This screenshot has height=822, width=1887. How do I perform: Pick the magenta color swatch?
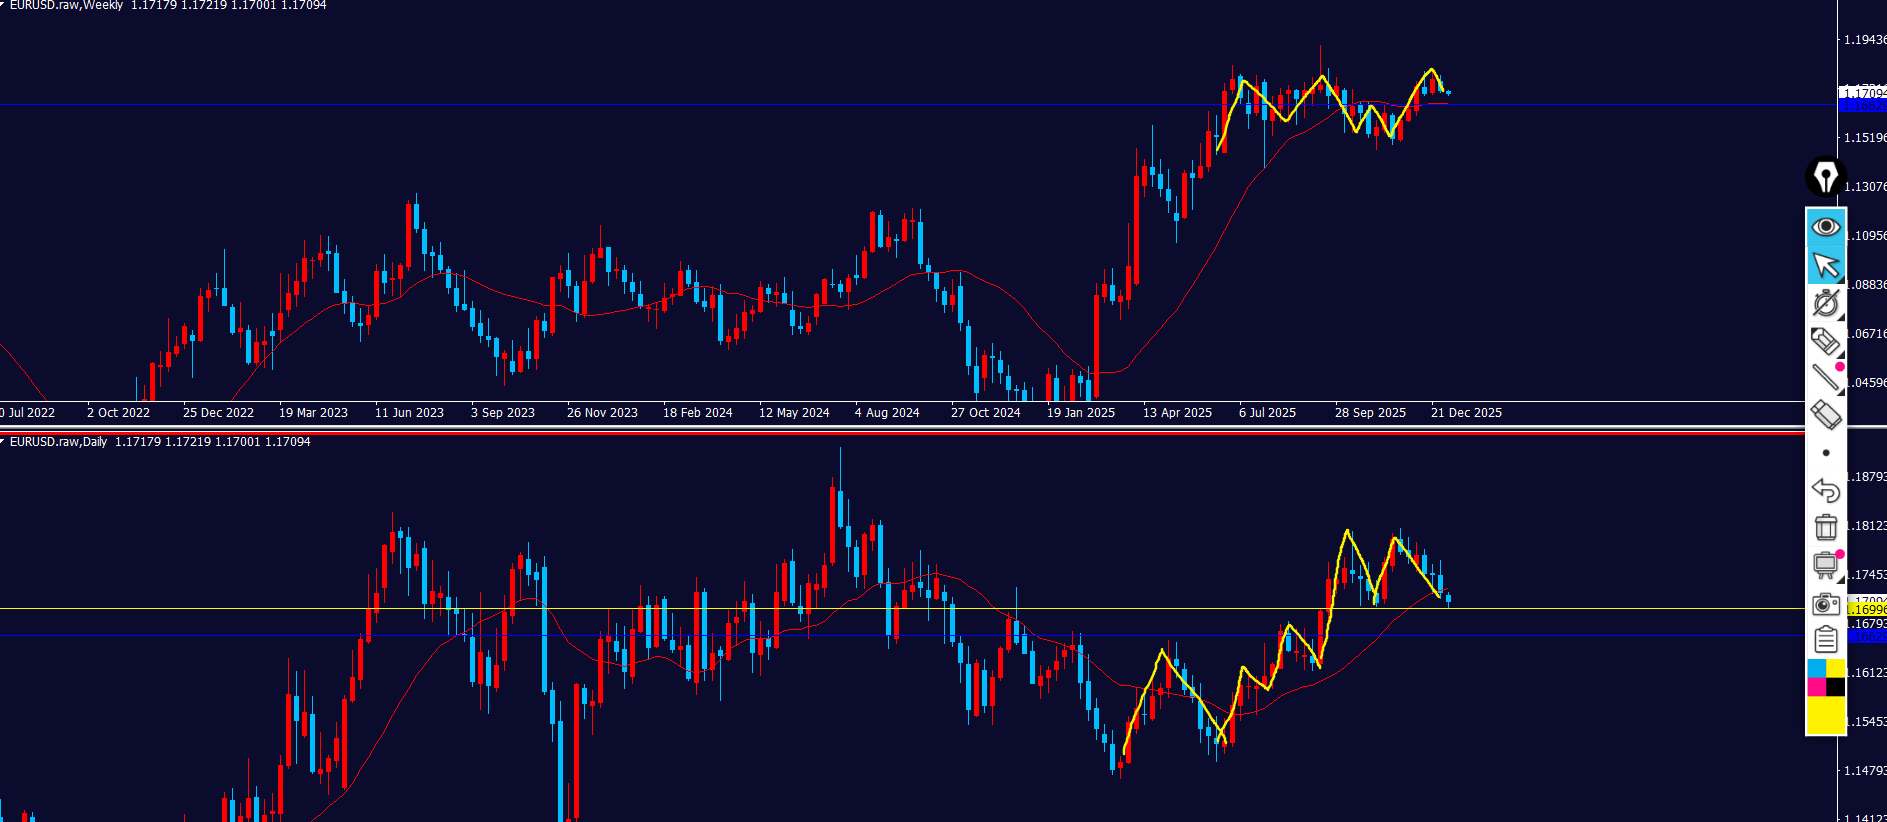tap(1816, 687)
